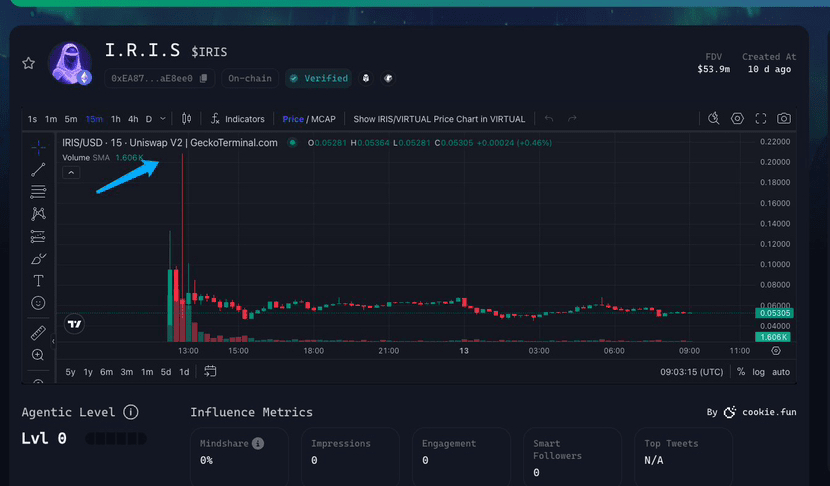Select the forecasting and measurement tool
830x486 pixels.
[38, 236]
